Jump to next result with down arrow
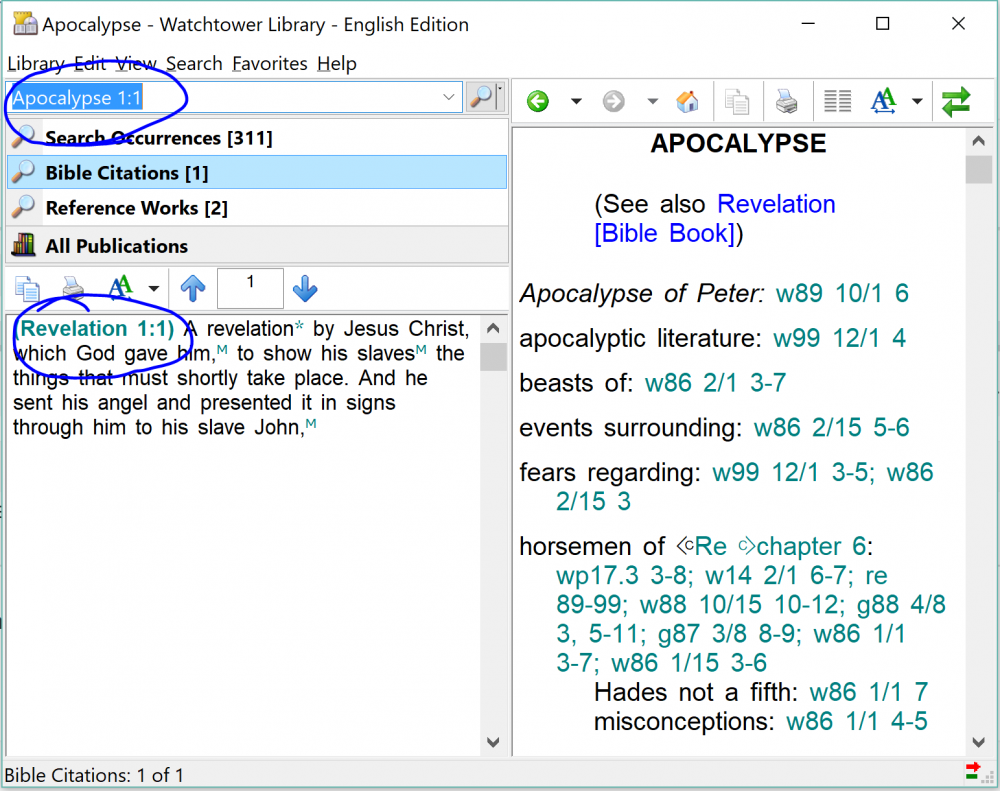 click(x=305, y=289)
